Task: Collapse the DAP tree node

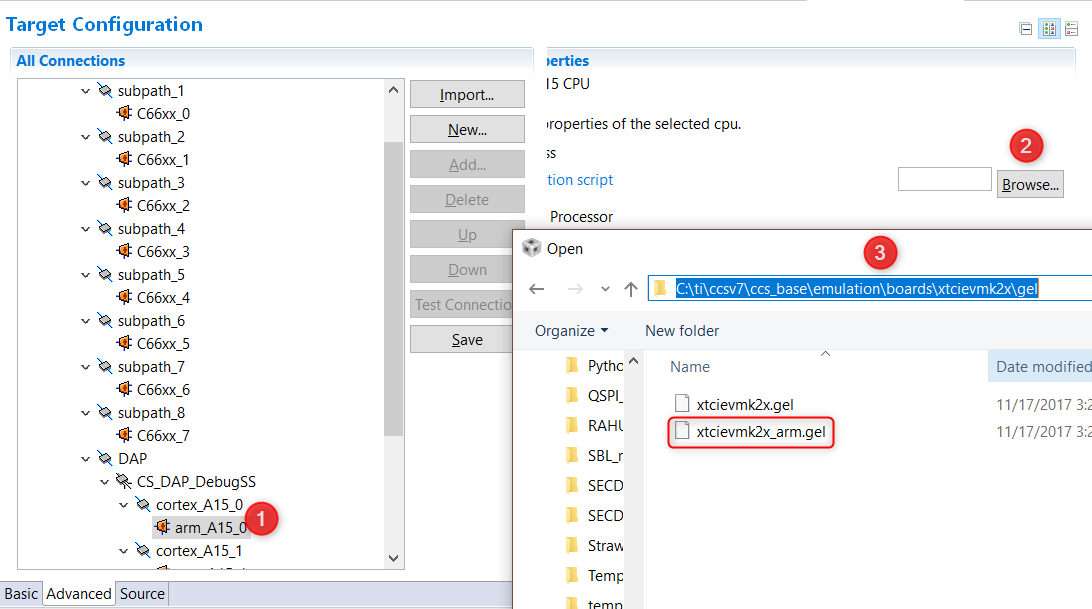Action: pyautogui.click(x=85, y=459)
